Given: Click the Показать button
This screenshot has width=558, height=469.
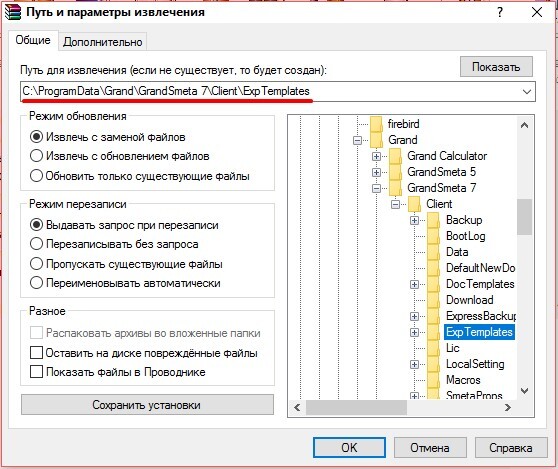Looking at the screenshot, I should coord(496,67).
